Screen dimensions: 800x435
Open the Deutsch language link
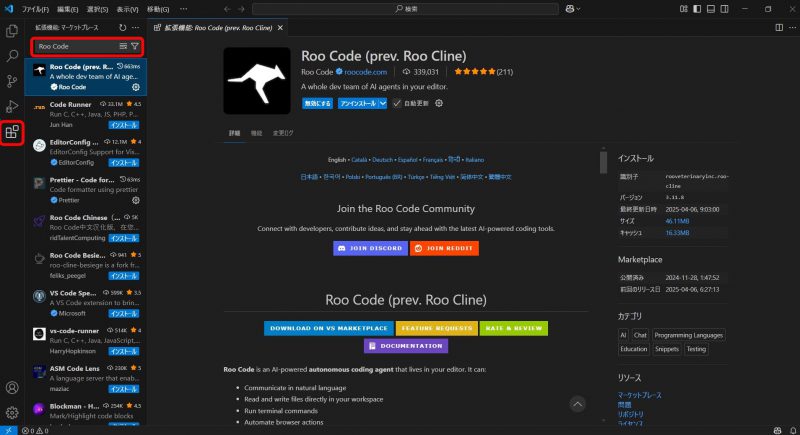[x=382, y=160]
